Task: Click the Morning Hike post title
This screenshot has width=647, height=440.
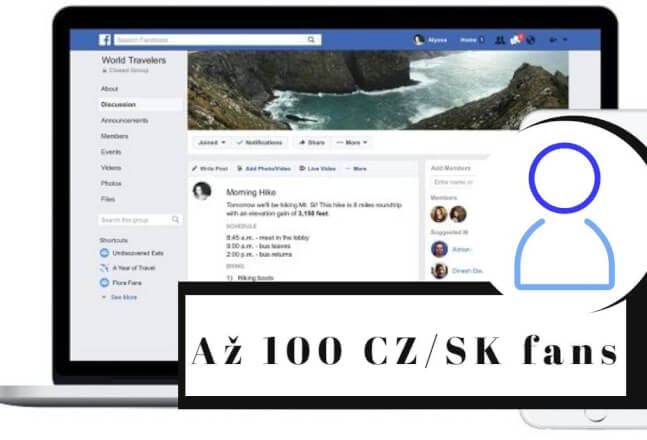Action: (251, 192)
